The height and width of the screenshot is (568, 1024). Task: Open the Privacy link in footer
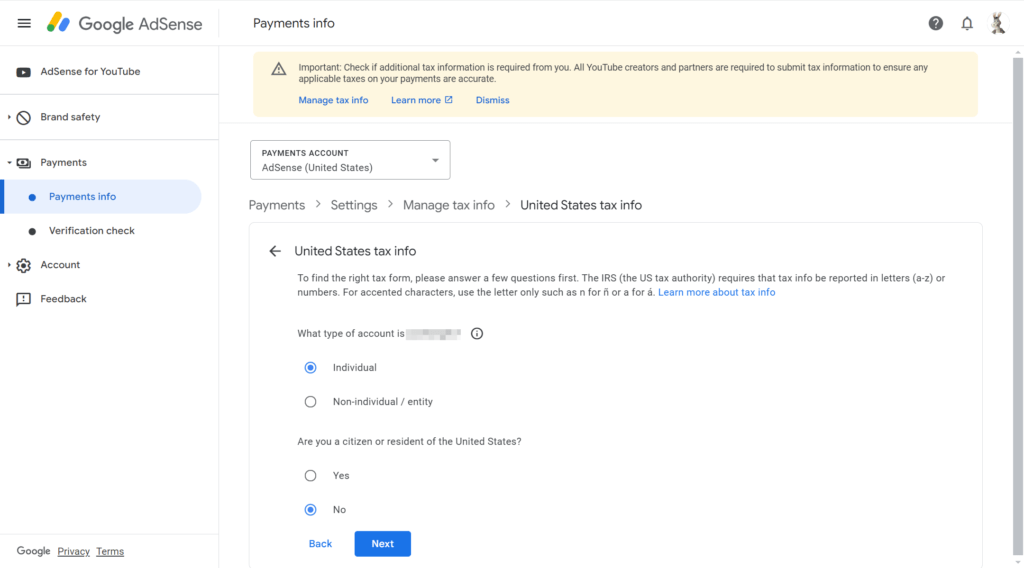click(73, 552)
